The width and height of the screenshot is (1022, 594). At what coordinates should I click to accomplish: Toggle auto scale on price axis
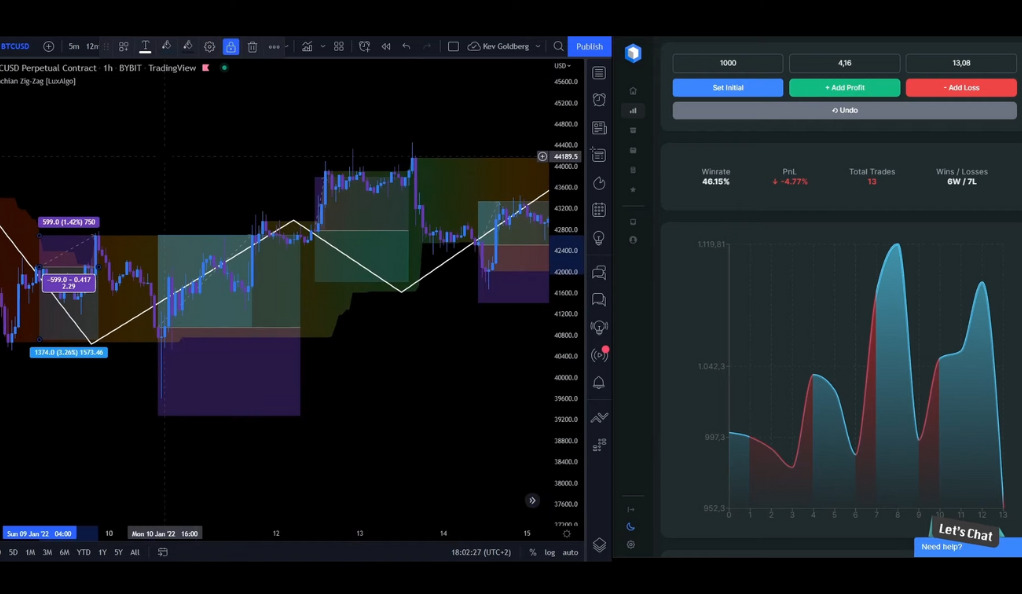point(570,552)
